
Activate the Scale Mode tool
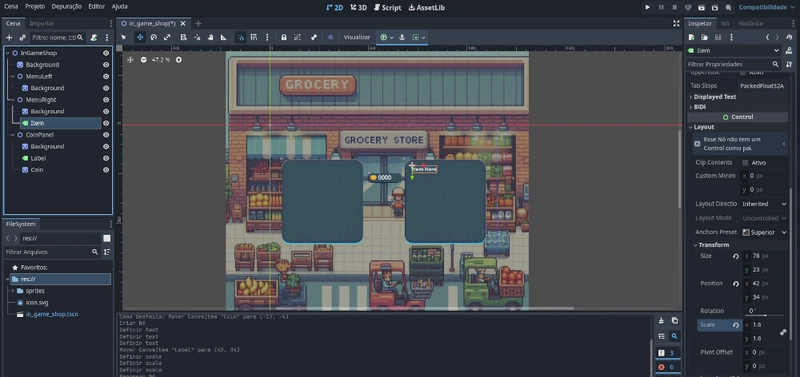click(167, 37)
